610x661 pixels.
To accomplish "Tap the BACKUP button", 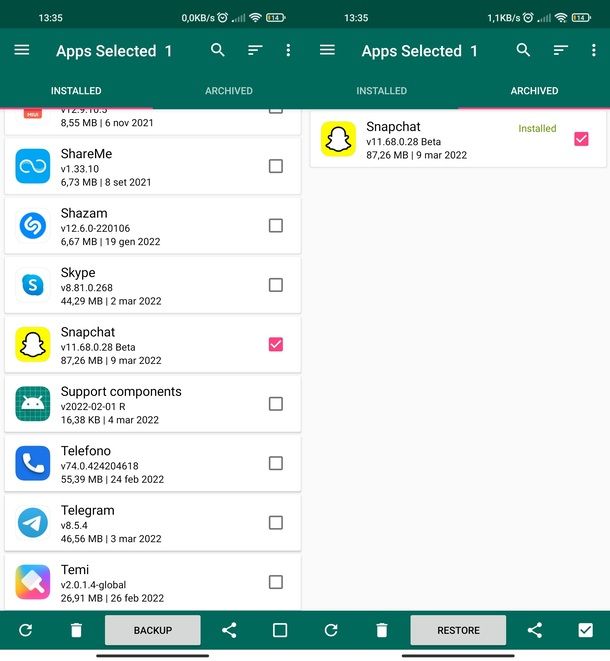I will click(153, 630).
